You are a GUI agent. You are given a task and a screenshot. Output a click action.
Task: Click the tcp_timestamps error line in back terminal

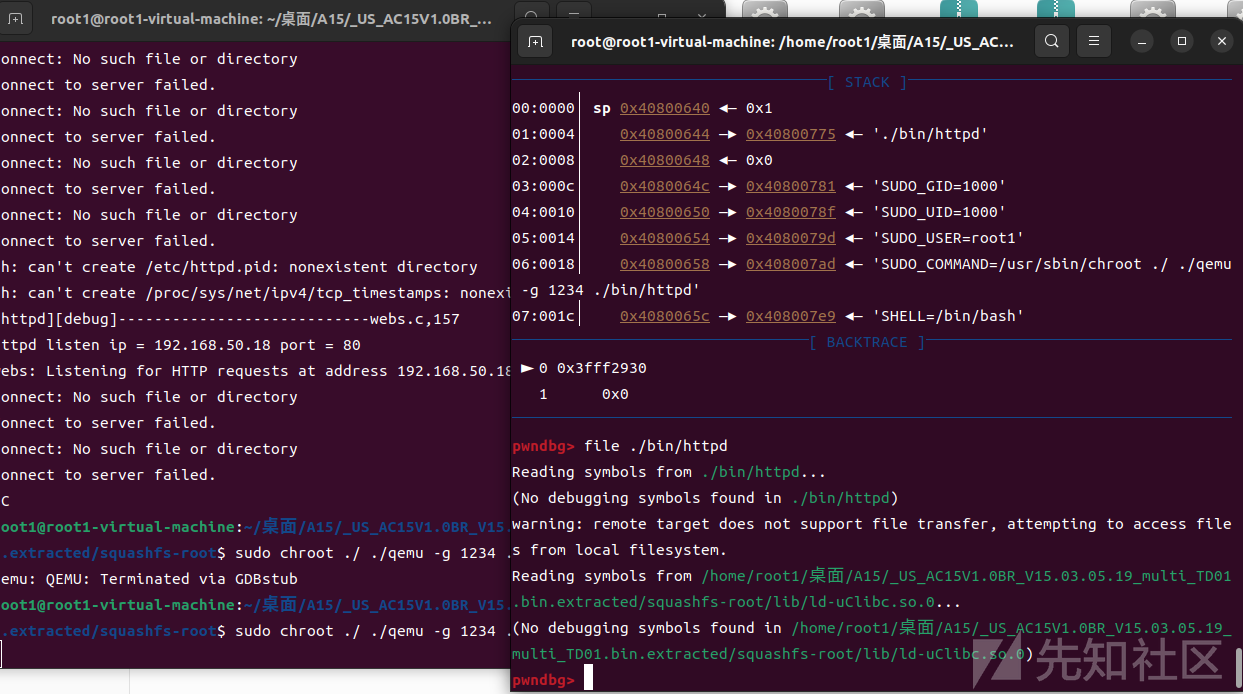[256, 292]
